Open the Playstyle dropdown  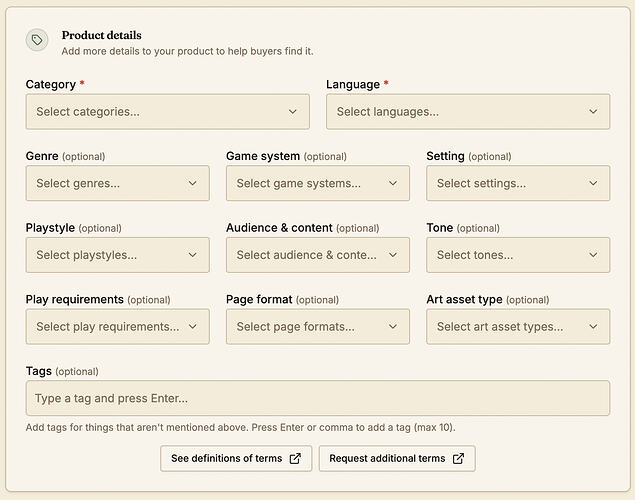pos(117,255)
